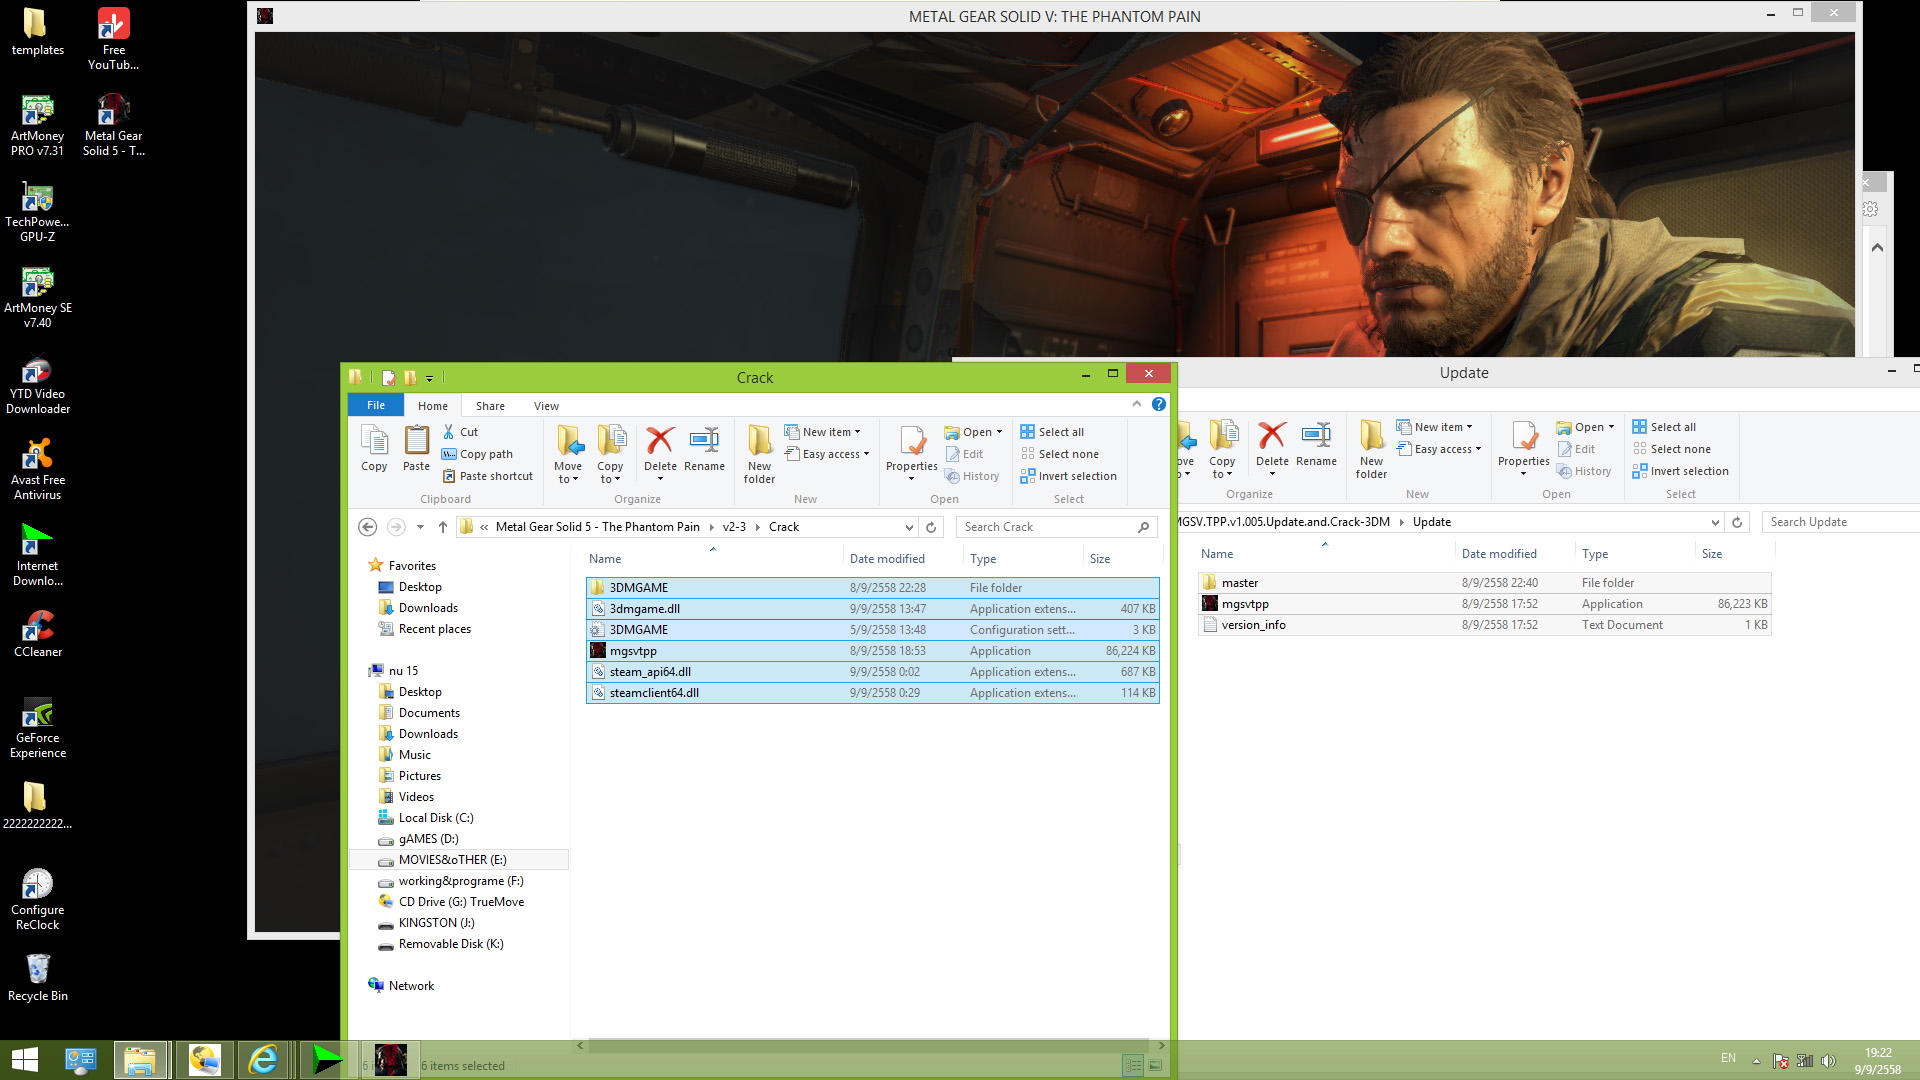Click the Up arrow navigation icon
Image resolution: width=1920 pixels, height=1080 pixels.
443,527
